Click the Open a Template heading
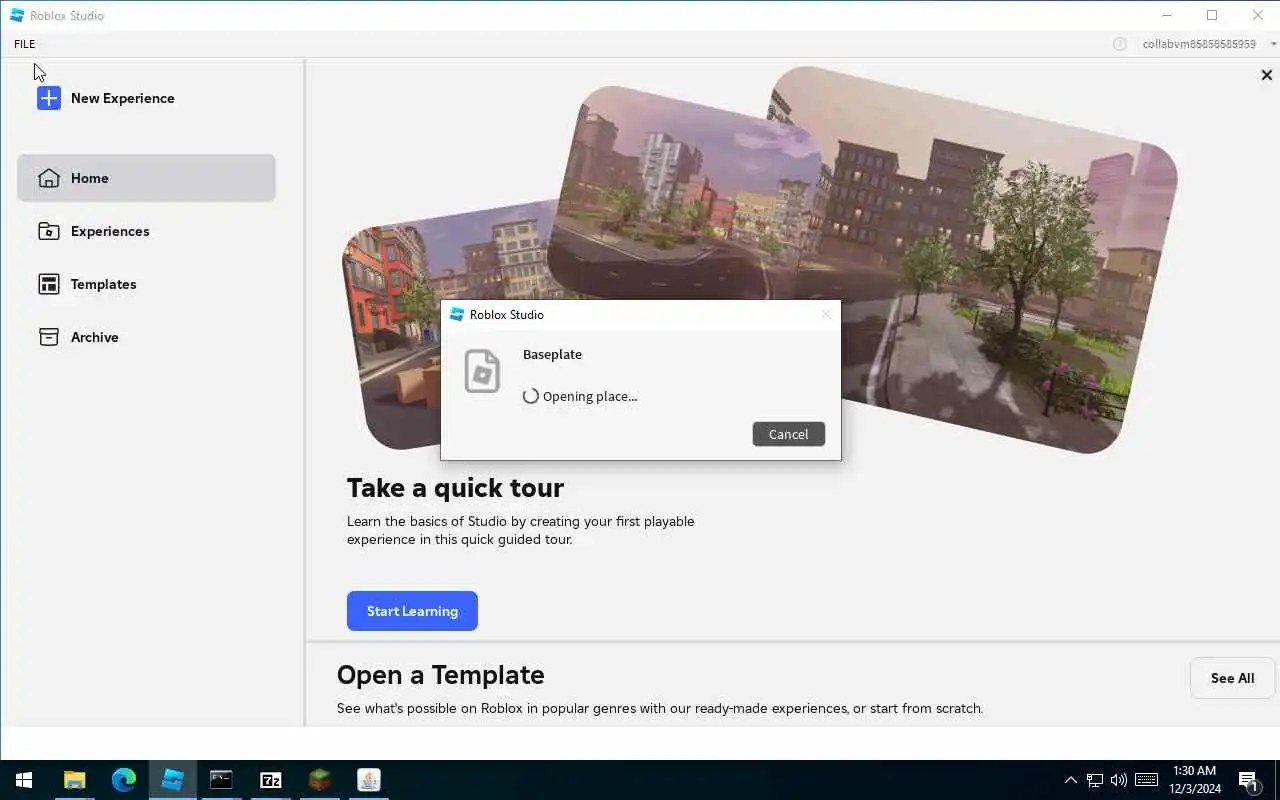Image resolution: width=1280 pixels, height=800 pixels. click(440, 675)
